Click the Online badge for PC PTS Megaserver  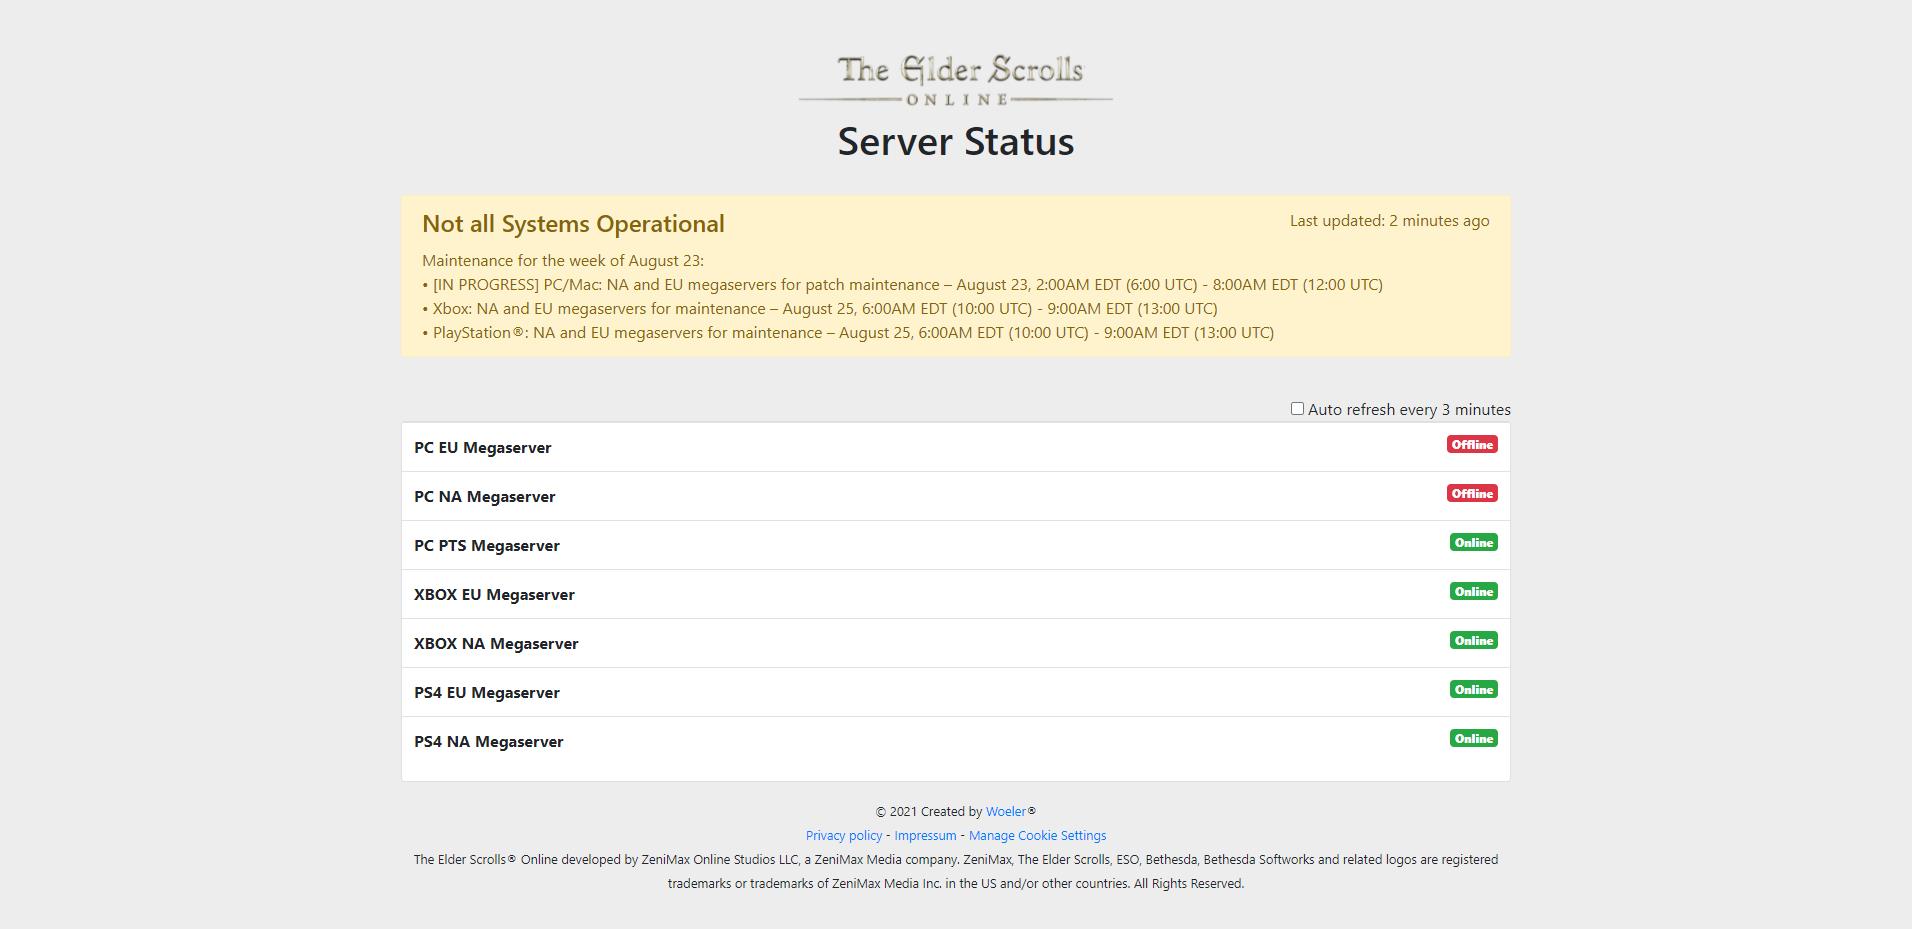(x=1474, y=542)
